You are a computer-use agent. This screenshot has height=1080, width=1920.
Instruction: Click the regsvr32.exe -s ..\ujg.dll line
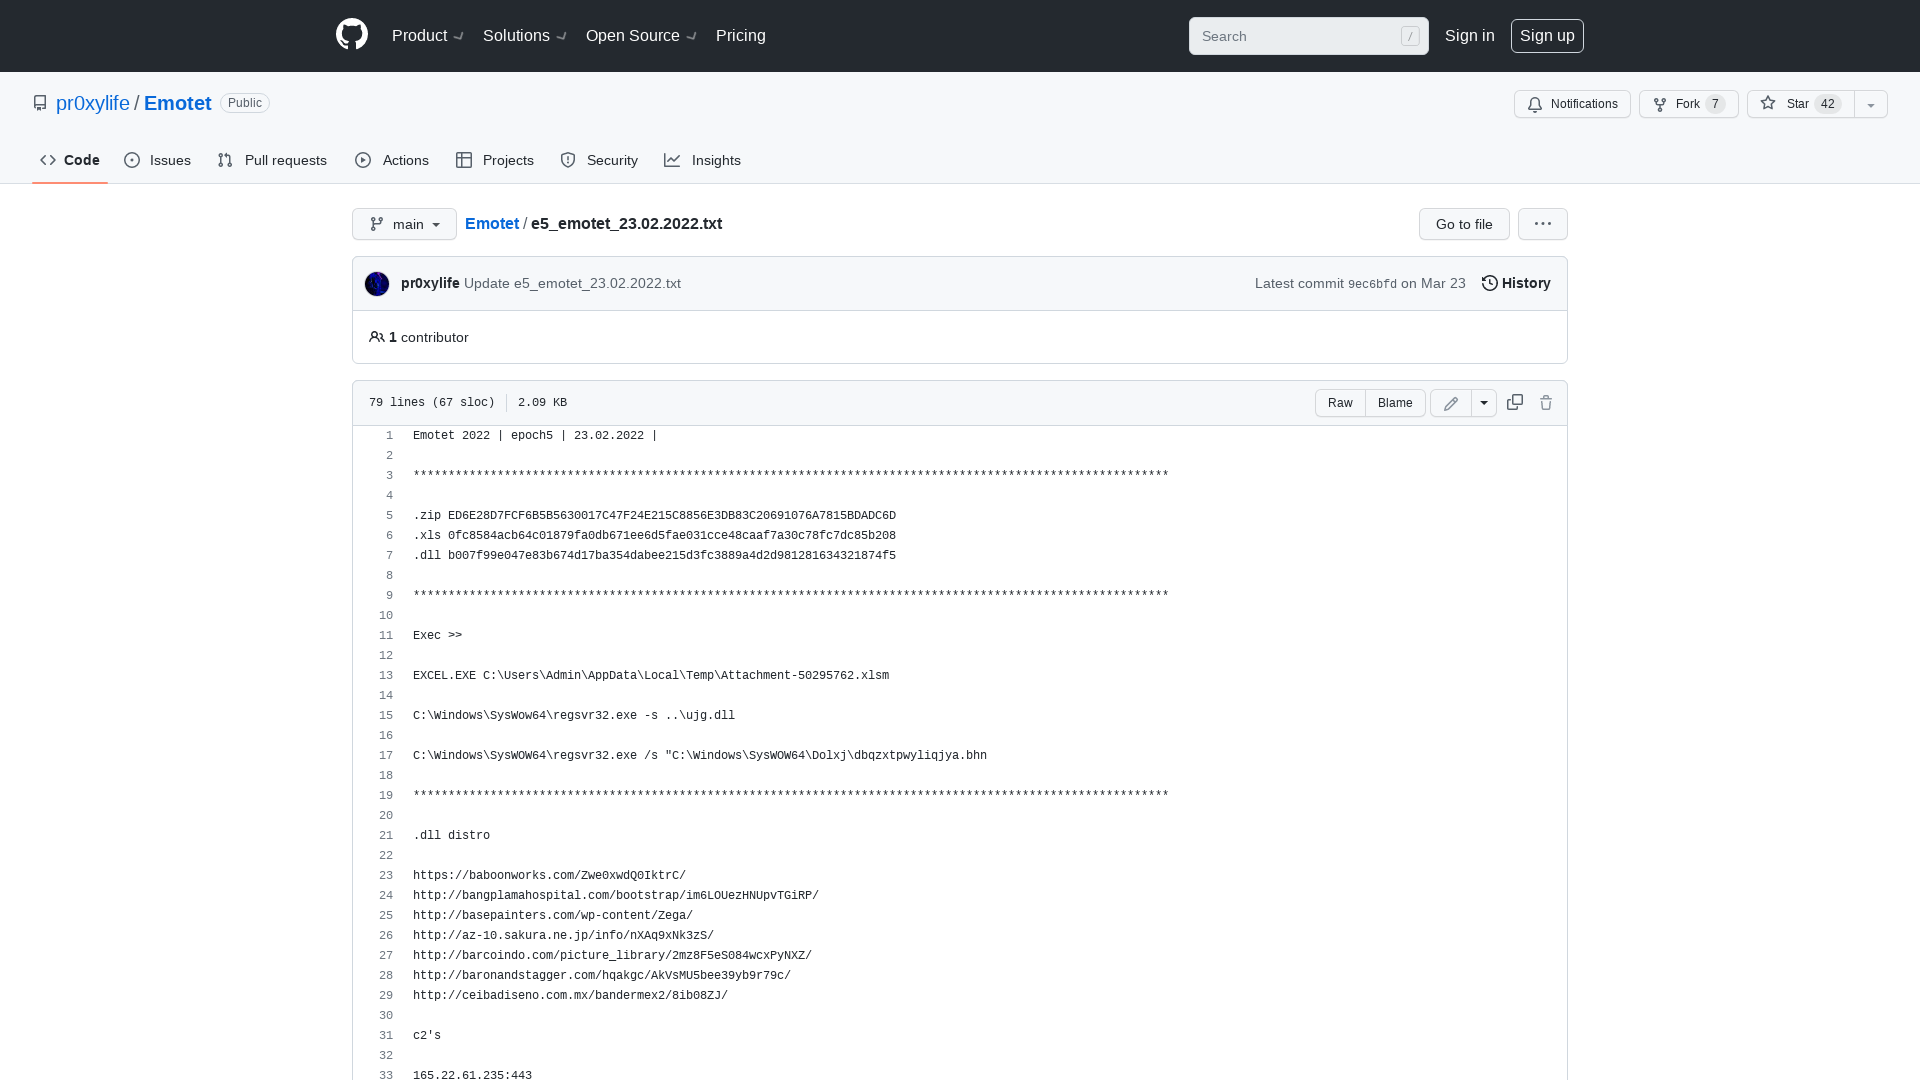pos(574,716)
